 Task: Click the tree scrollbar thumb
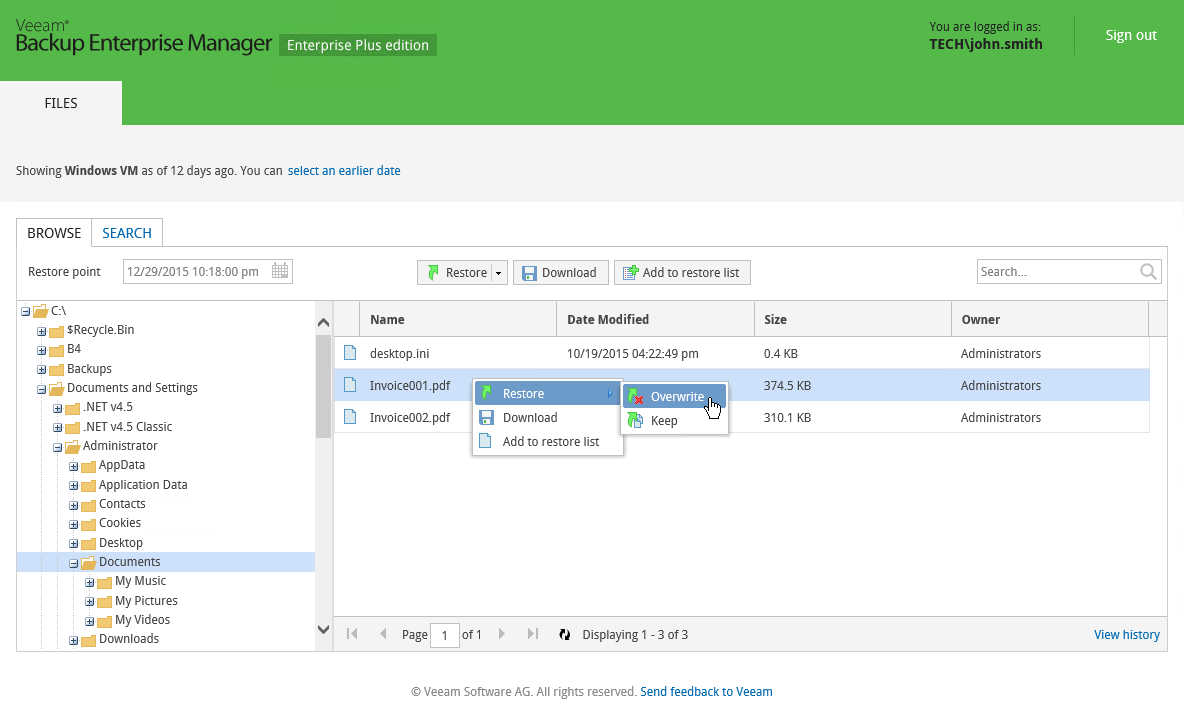323,386
